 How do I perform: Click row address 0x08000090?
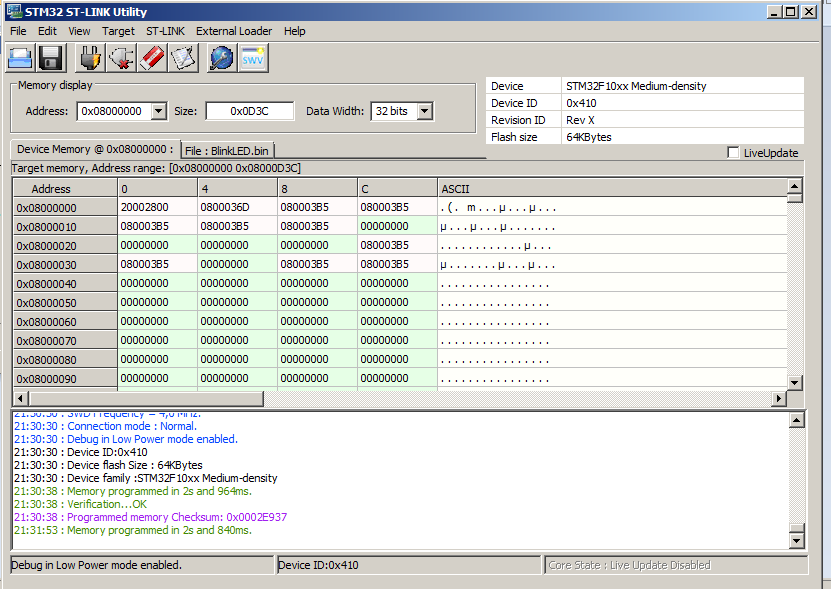[65, 379]
